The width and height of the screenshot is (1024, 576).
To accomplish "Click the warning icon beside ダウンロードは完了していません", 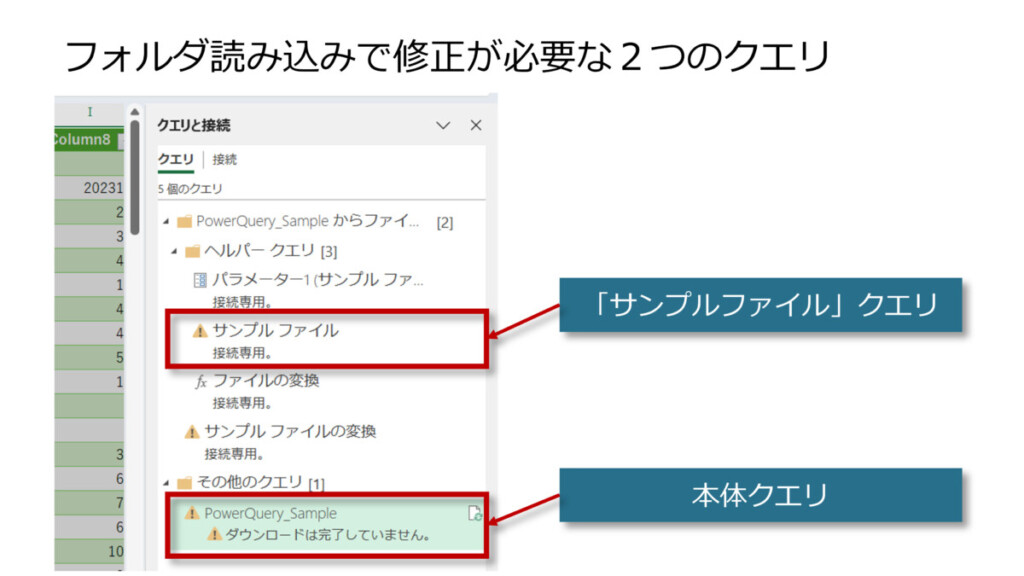I will [x=213, y=535].
